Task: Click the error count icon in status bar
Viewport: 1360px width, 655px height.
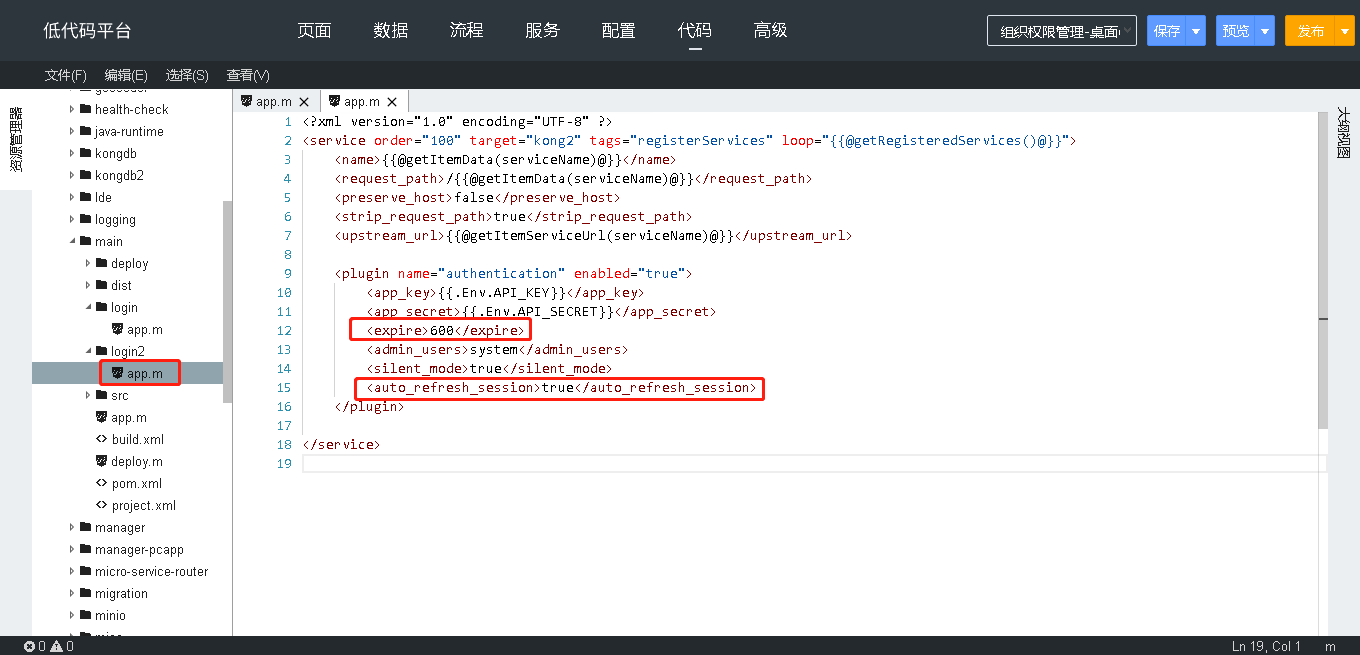Action: [30, 647]
